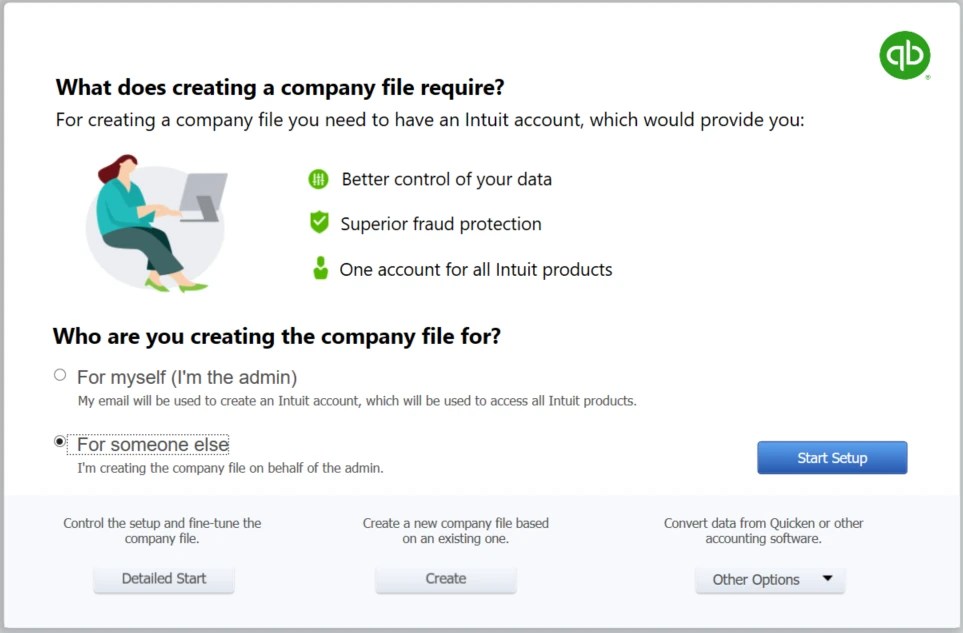Screen dimensions: 963x633
Task: Click "Superior fraud protection" text
Action: coord(440,223)
